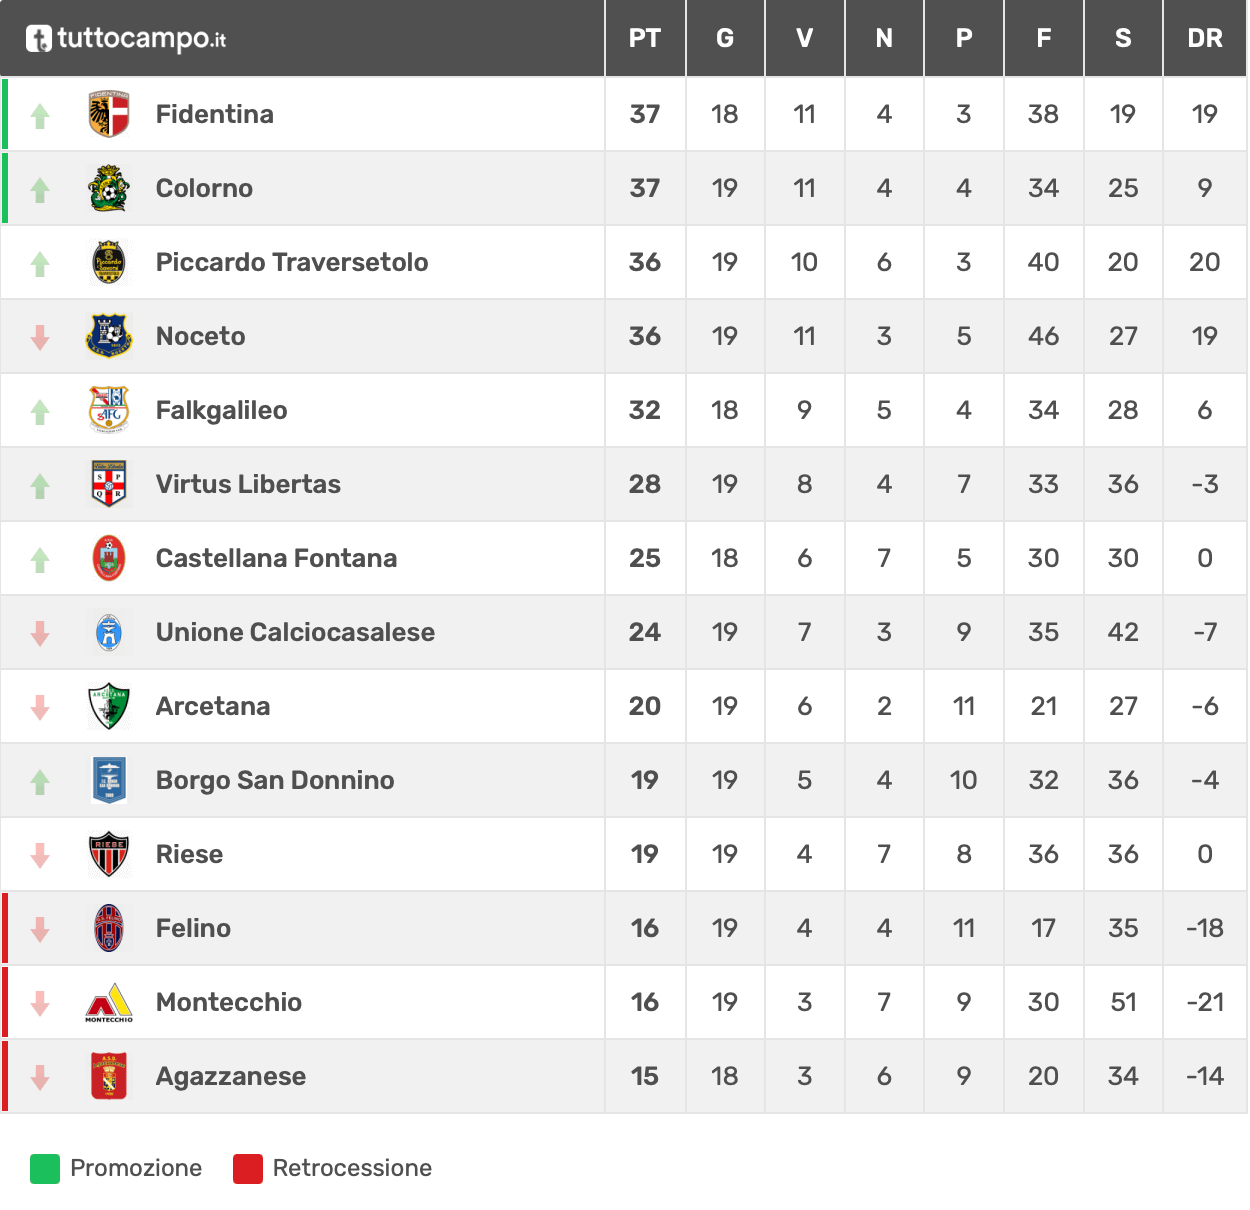Click the Riese striped shield badge
The width and height of the screenshot is (1250, 1210).
(x=109, y=854)
